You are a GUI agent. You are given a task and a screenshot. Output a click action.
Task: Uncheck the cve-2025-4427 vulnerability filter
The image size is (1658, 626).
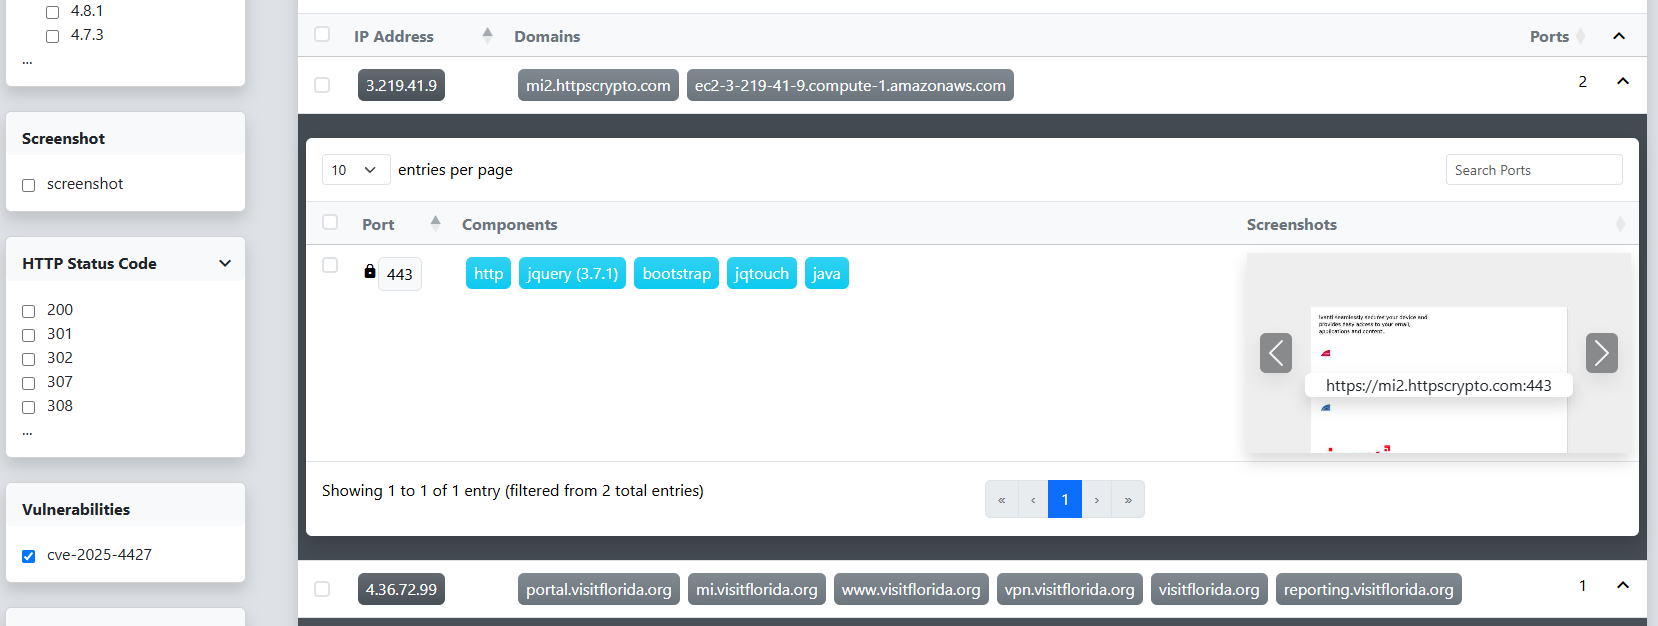[28, 556]
